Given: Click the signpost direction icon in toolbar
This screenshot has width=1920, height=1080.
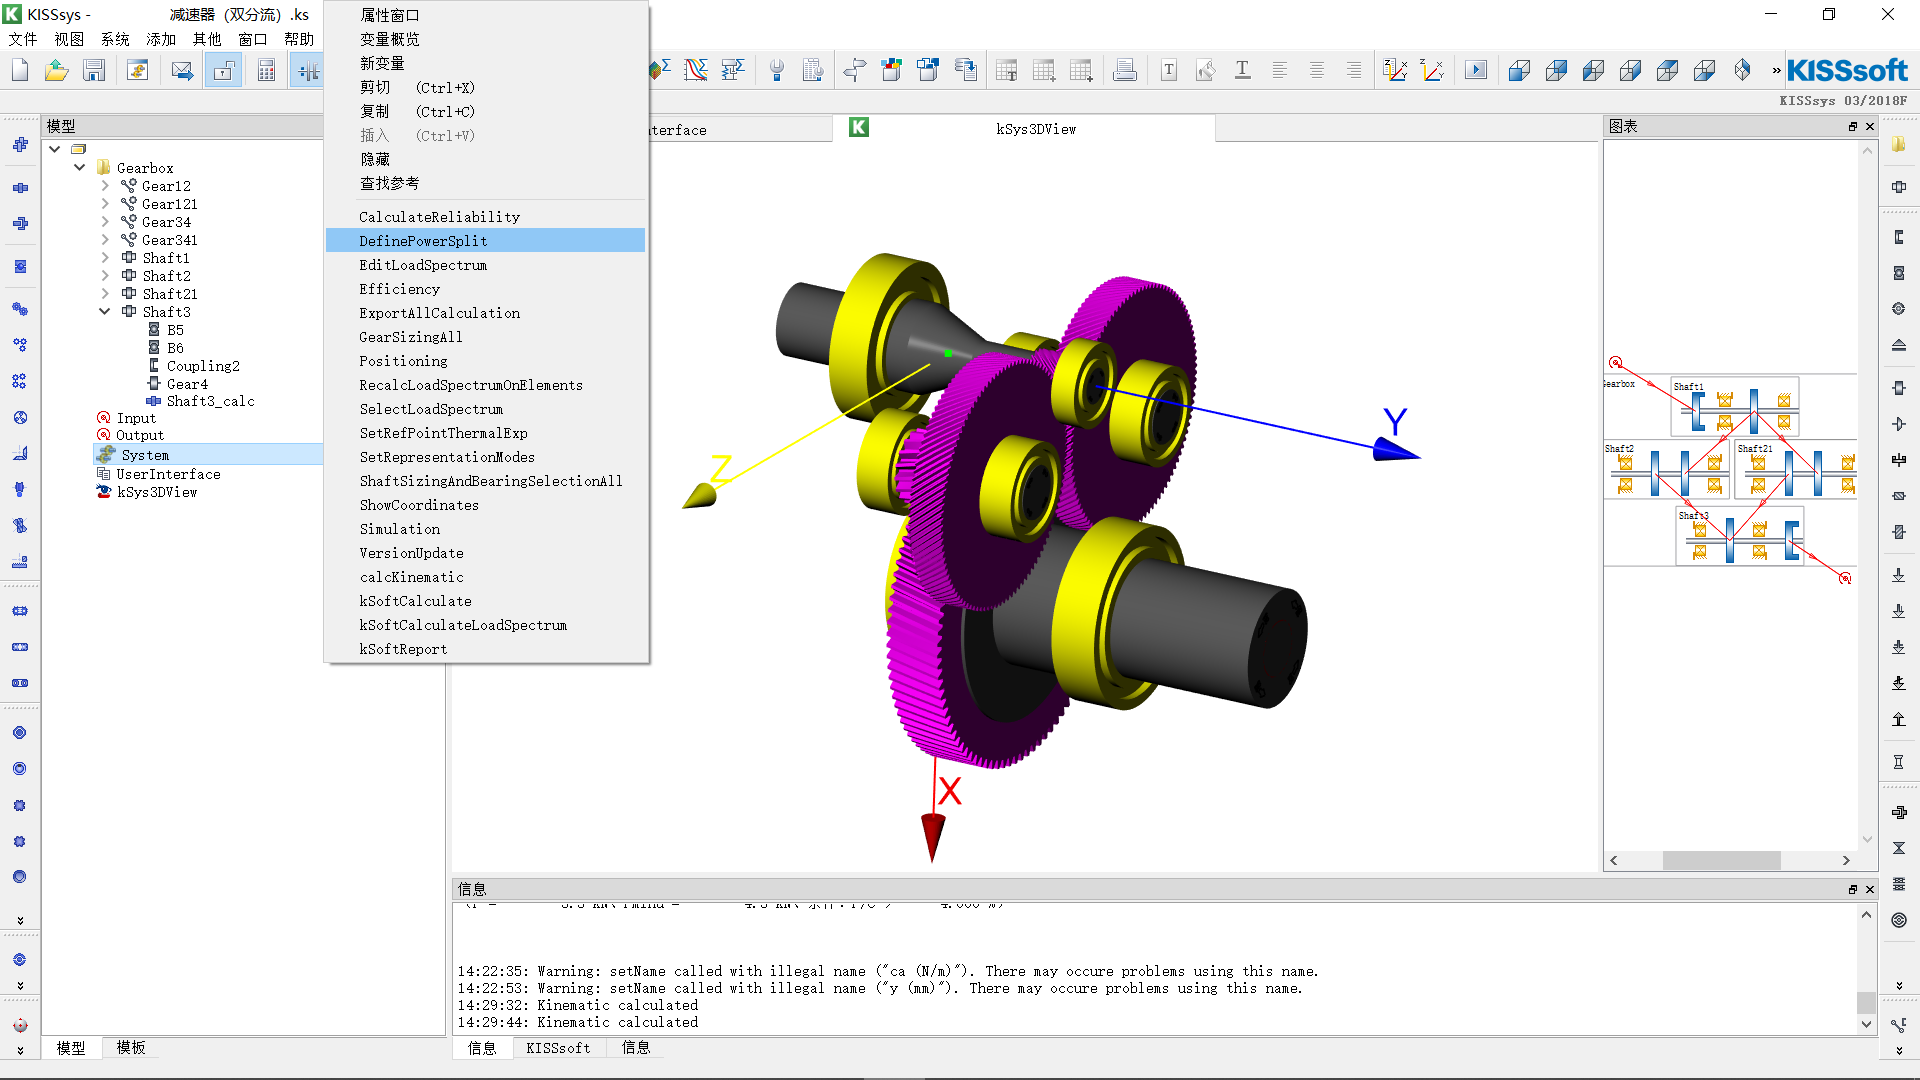Looking at the screenshot, I should (x=854, y=70).
